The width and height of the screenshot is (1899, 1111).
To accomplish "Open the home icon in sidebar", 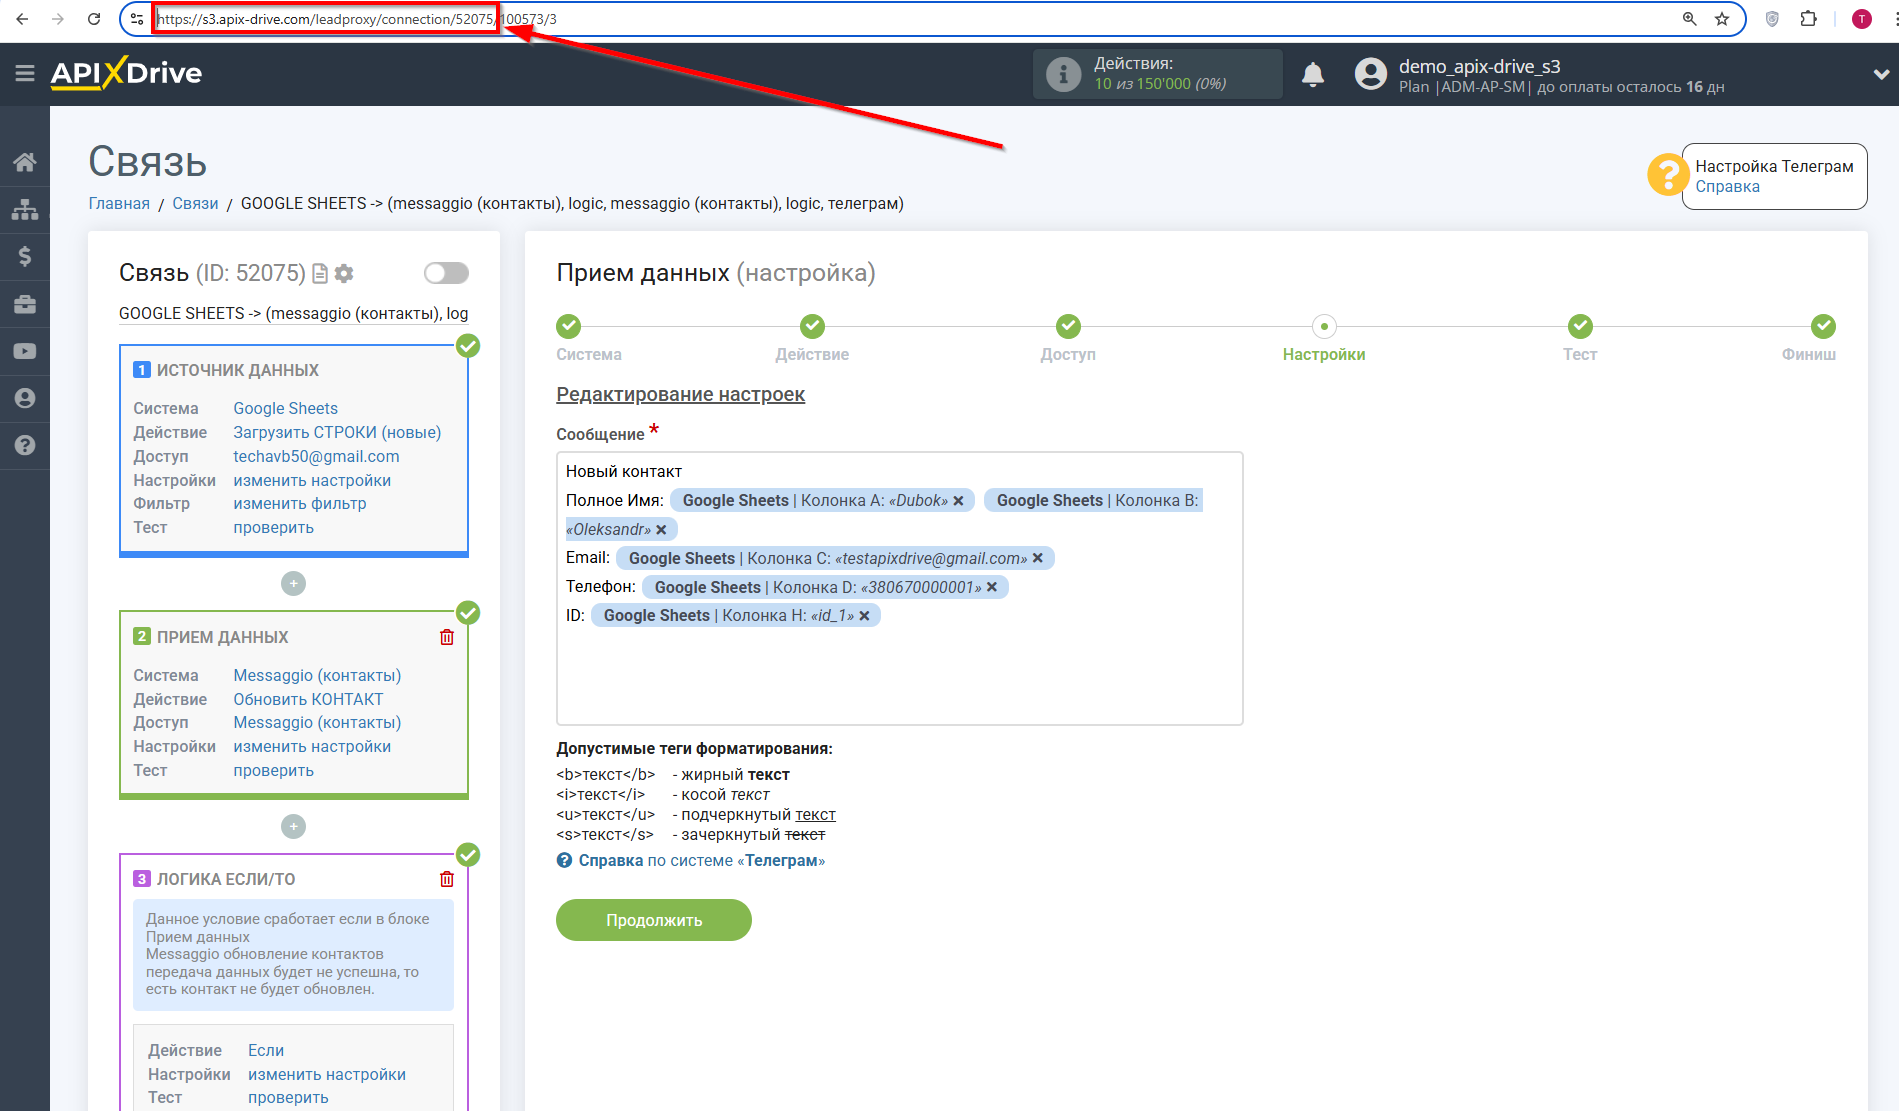I will tap(25, 162).
